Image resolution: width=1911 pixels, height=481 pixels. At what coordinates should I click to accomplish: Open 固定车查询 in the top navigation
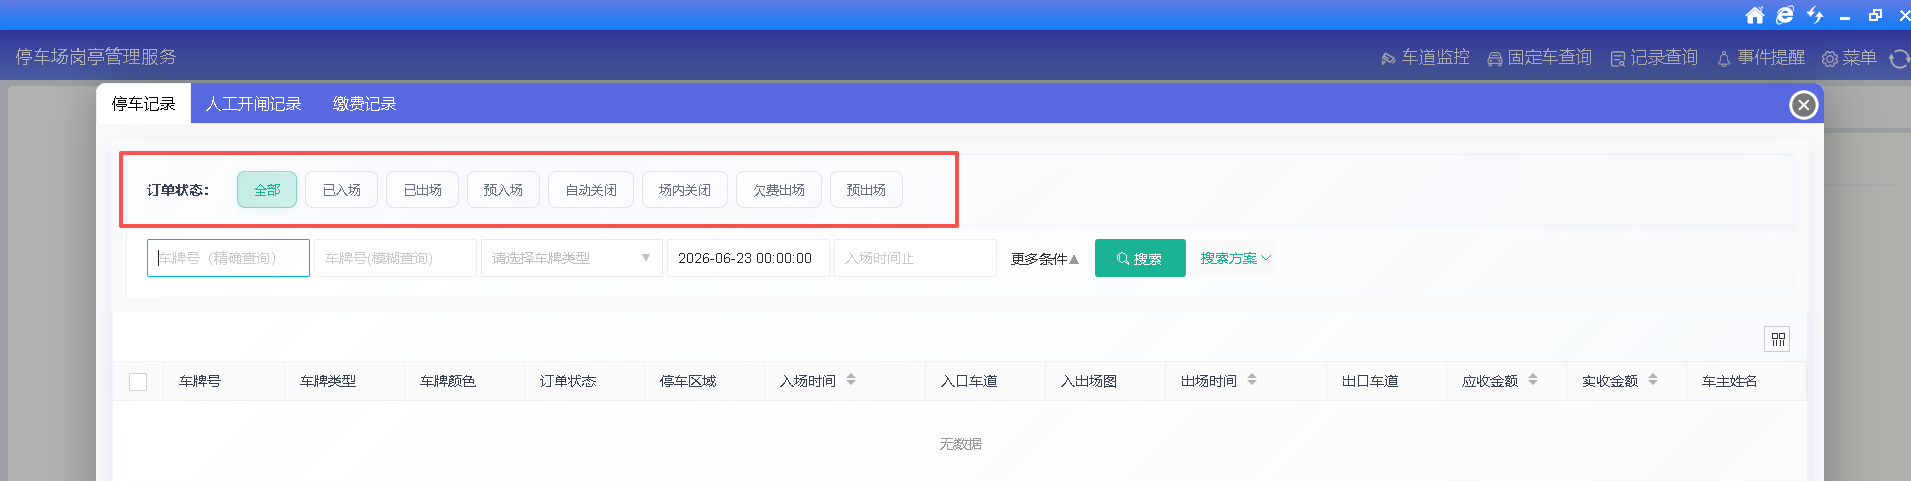pyautogui.click(x=1539, y=58)
